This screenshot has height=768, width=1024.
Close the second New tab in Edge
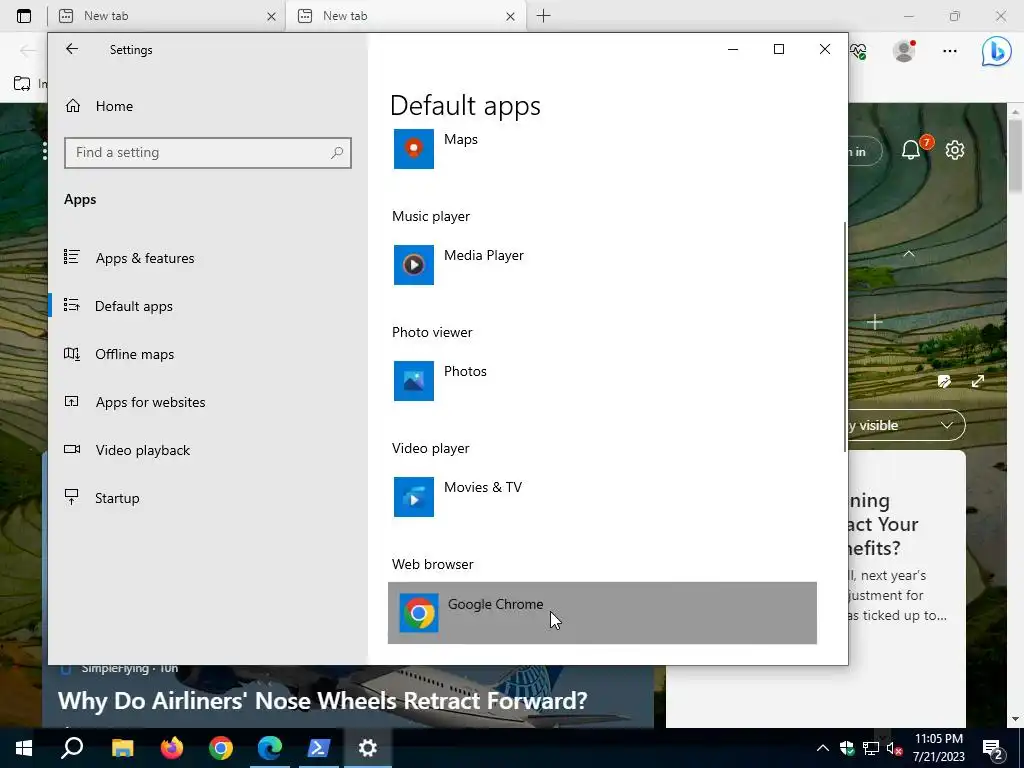511,16
